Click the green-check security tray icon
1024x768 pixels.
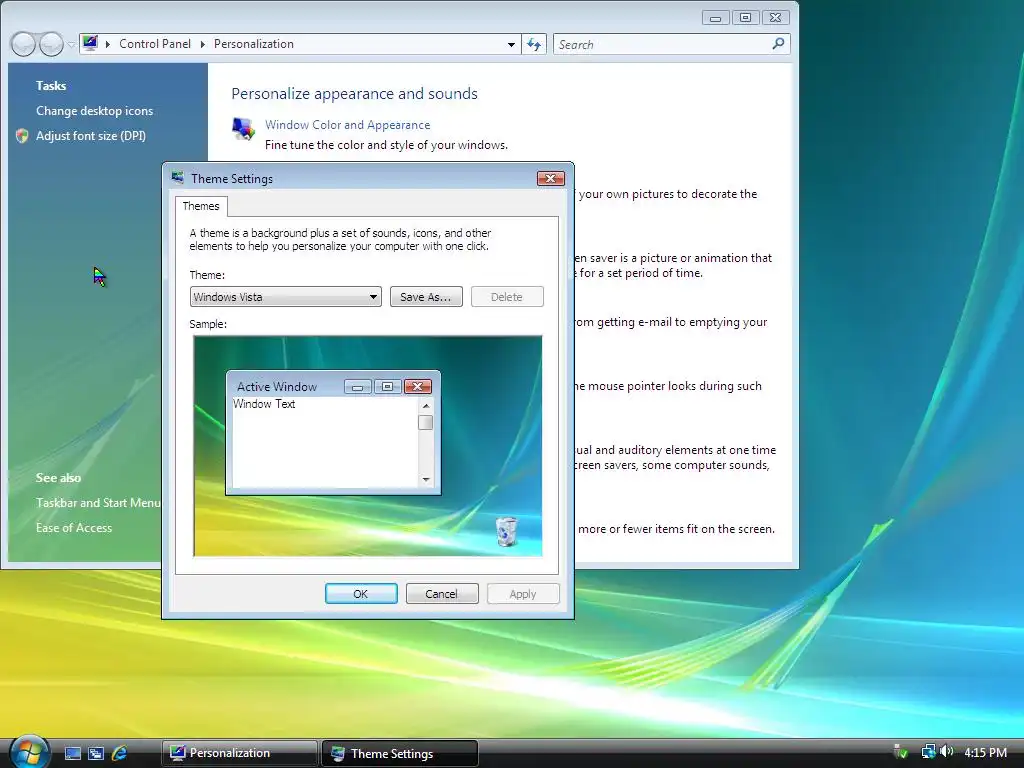[901, 752]
